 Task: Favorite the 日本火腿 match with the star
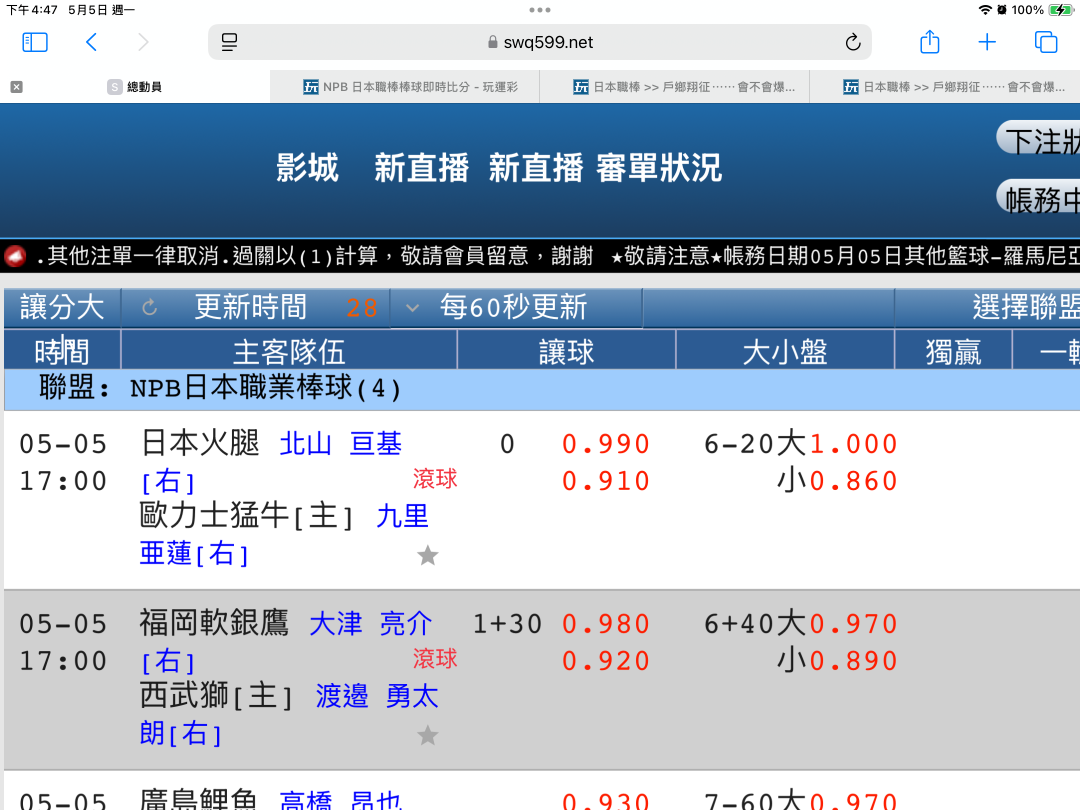pos(427,555)
